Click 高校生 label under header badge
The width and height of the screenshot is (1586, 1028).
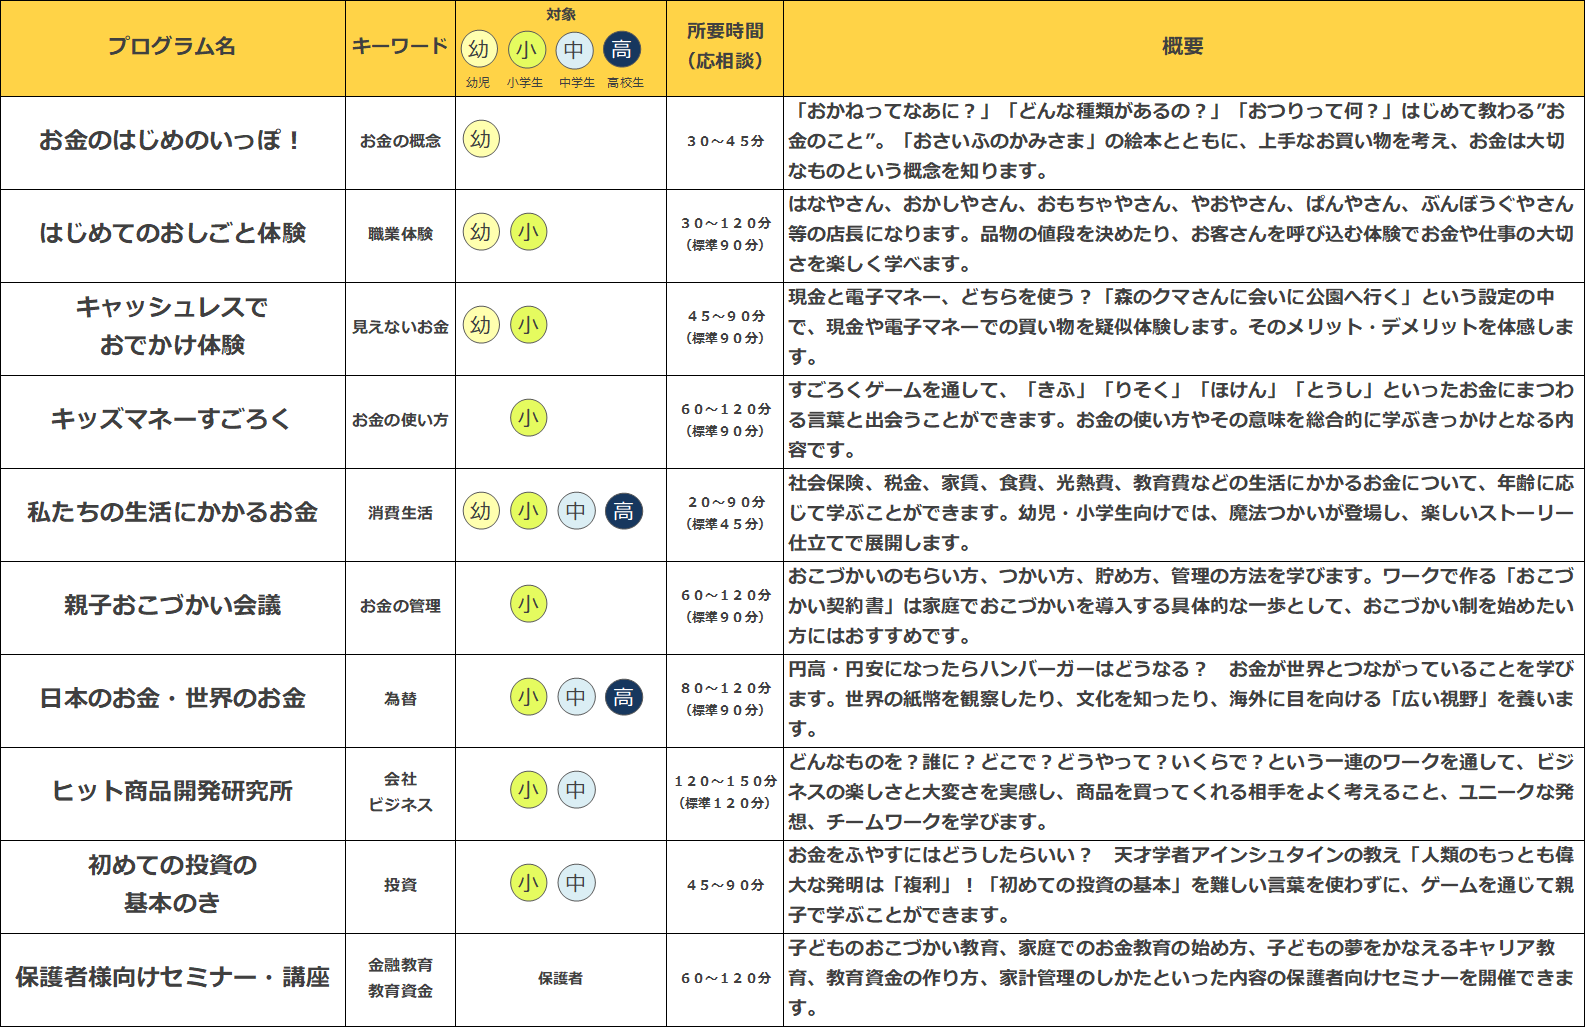(625, 83)
